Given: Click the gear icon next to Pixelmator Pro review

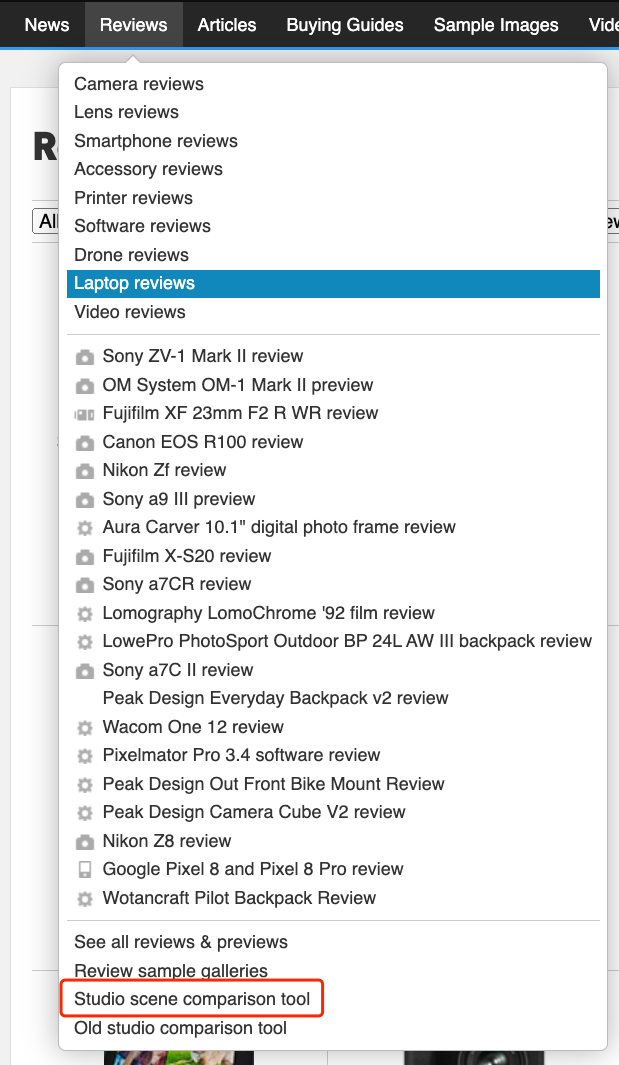Looking at the screenshot, I should (x=85, y=756).
